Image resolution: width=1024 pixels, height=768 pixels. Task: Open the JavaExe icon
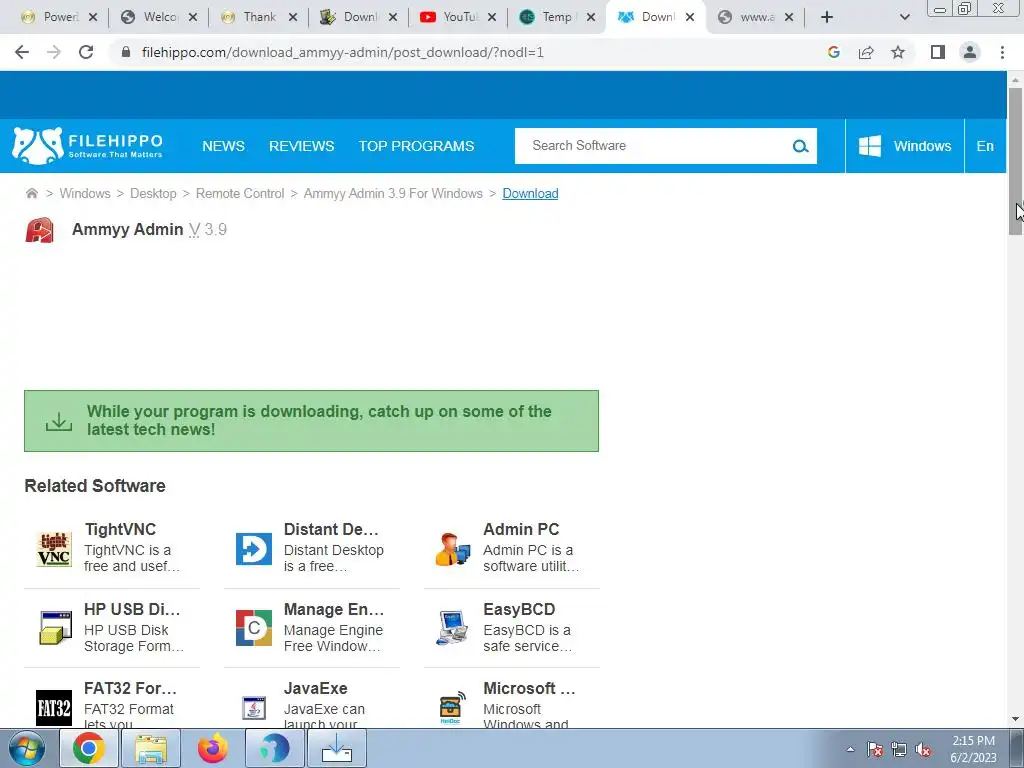click(x=253, y=708)
